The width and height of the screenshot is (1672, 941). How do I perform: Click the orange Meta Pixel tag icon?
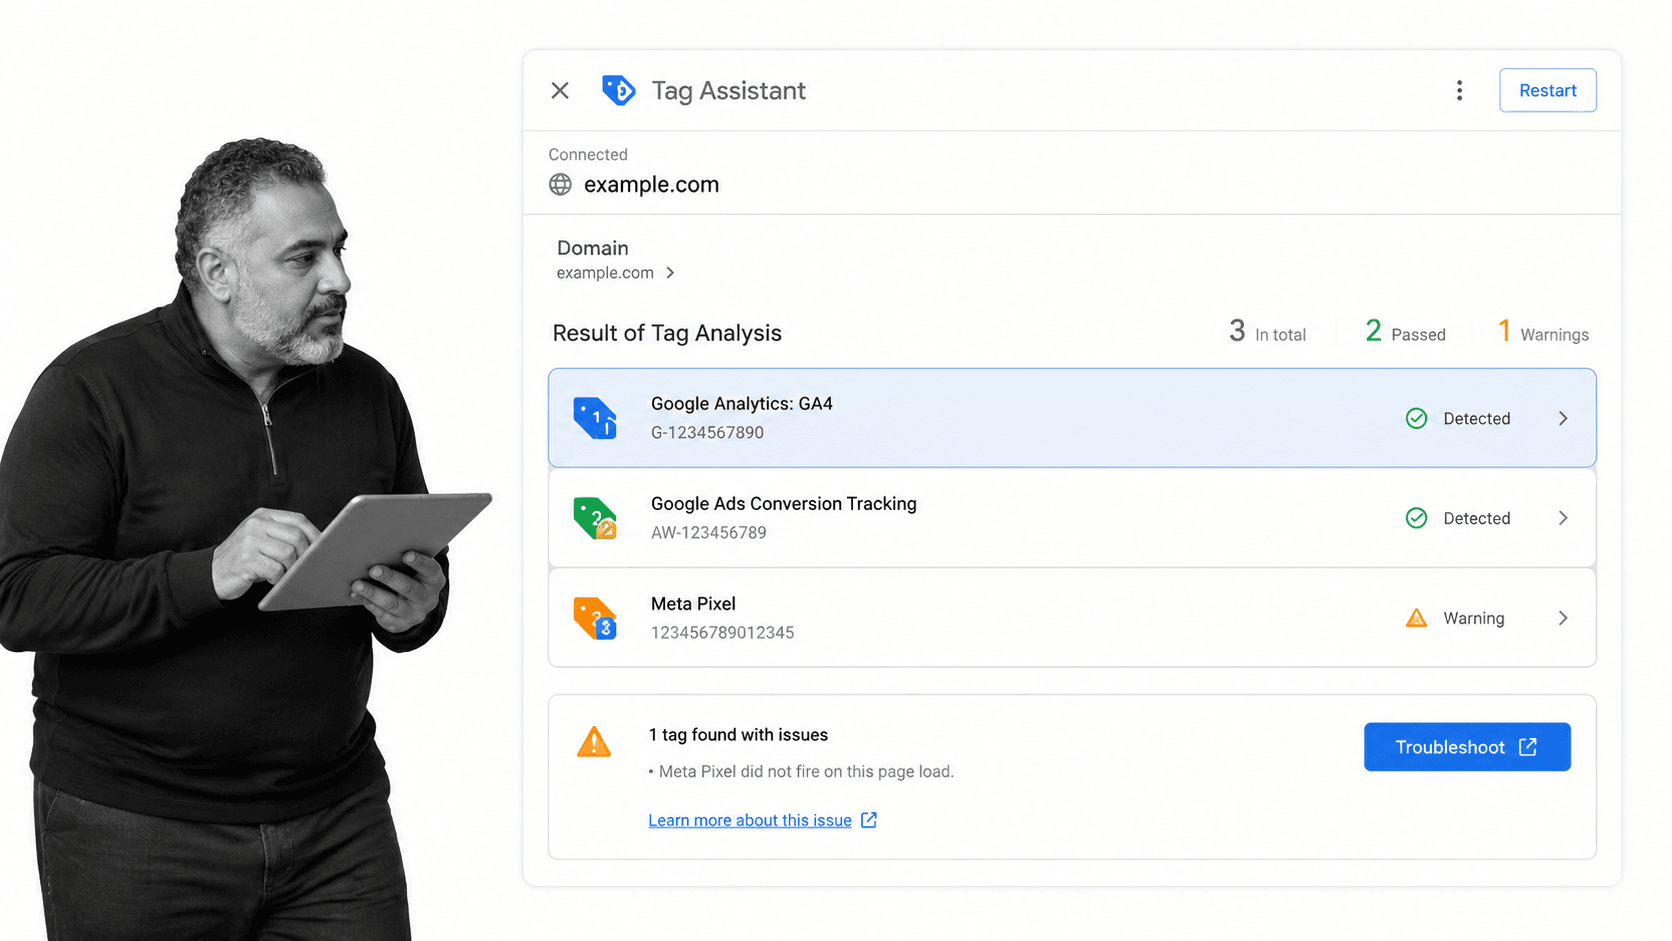pos(595,618)
